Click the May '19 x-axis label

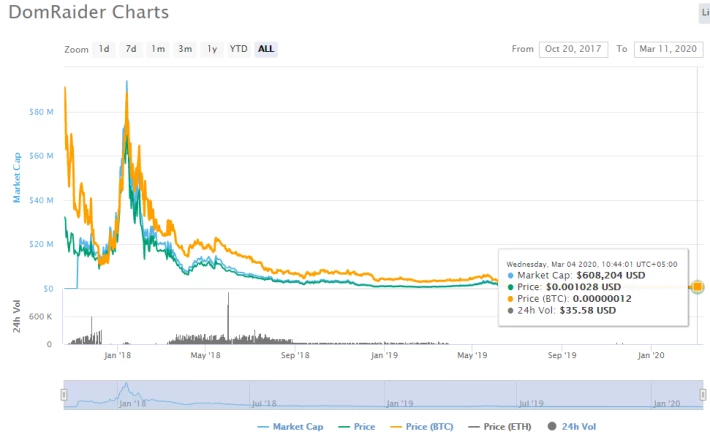pos(472,355)
